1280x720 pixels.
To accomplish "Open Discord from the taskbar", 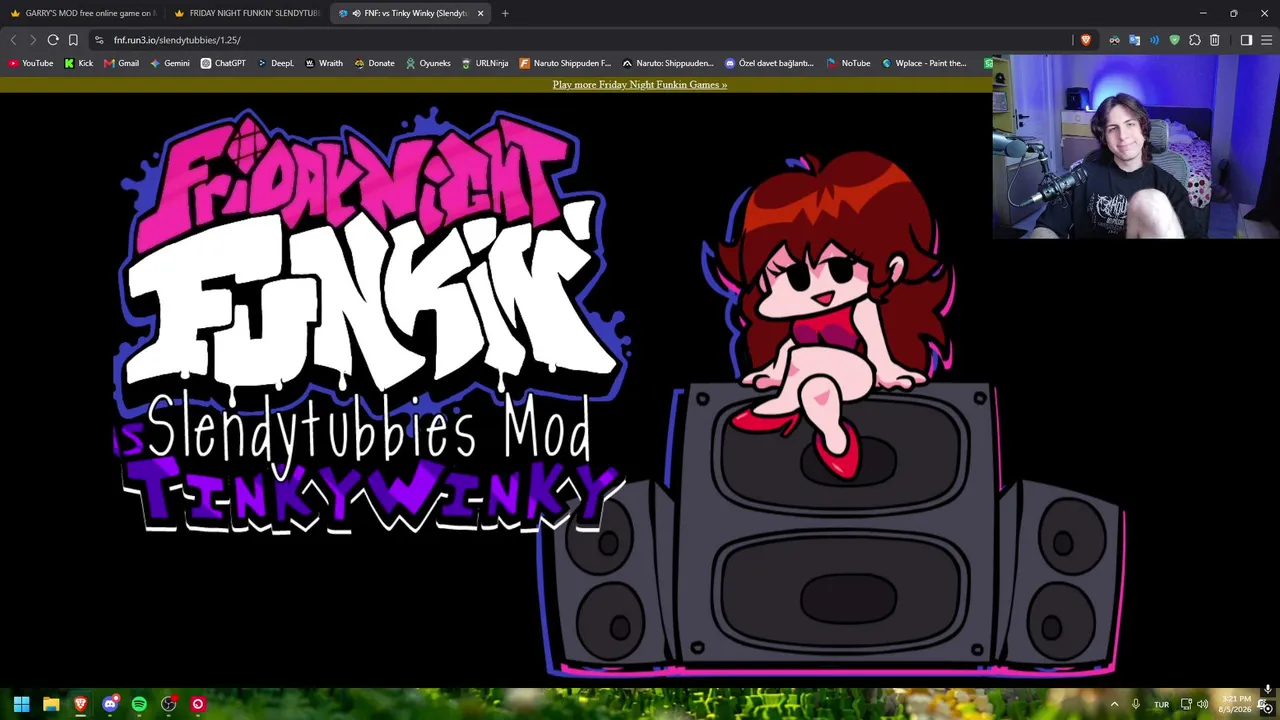I will pos(110,704).
